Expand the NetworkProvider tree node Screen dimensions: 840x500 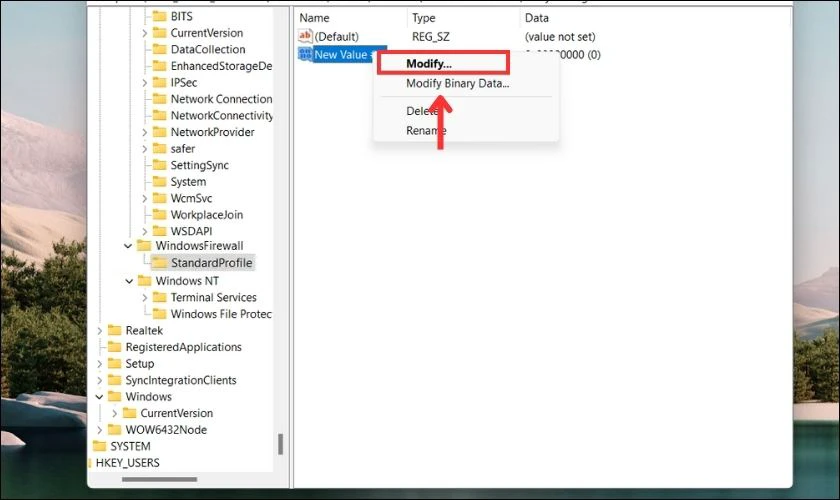tap(144, 132)
